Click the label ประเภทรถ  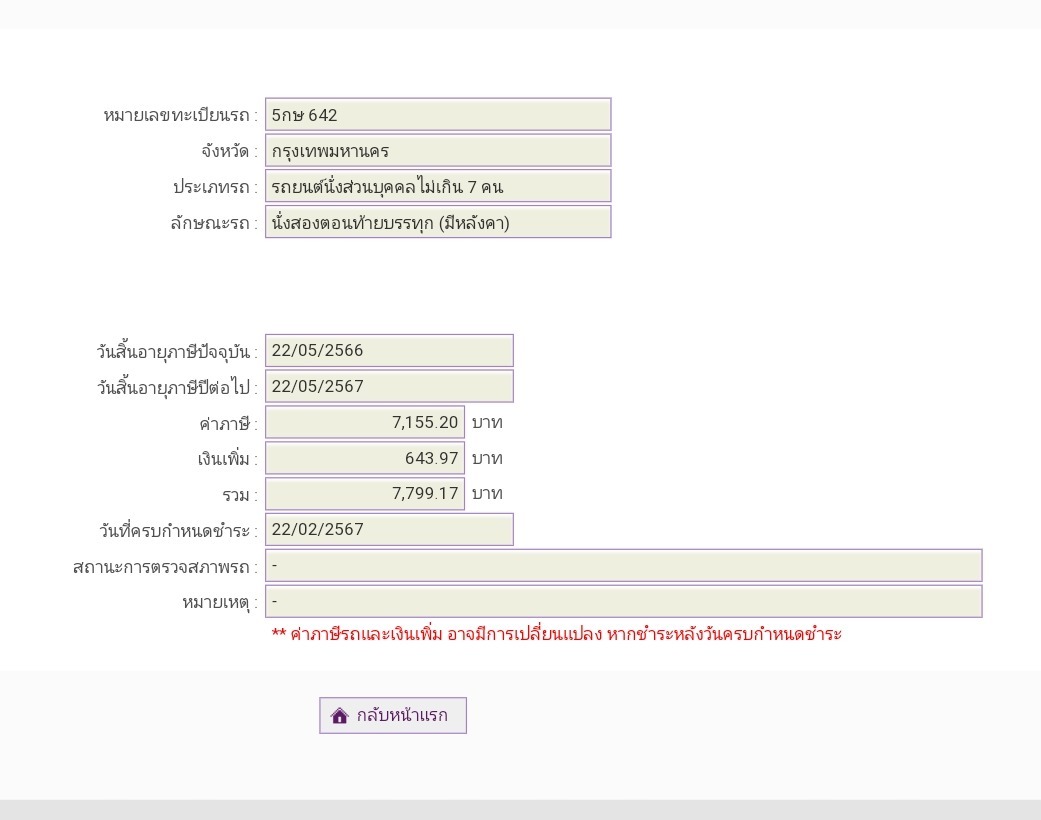pyautogui.click(x=215, y=187)
